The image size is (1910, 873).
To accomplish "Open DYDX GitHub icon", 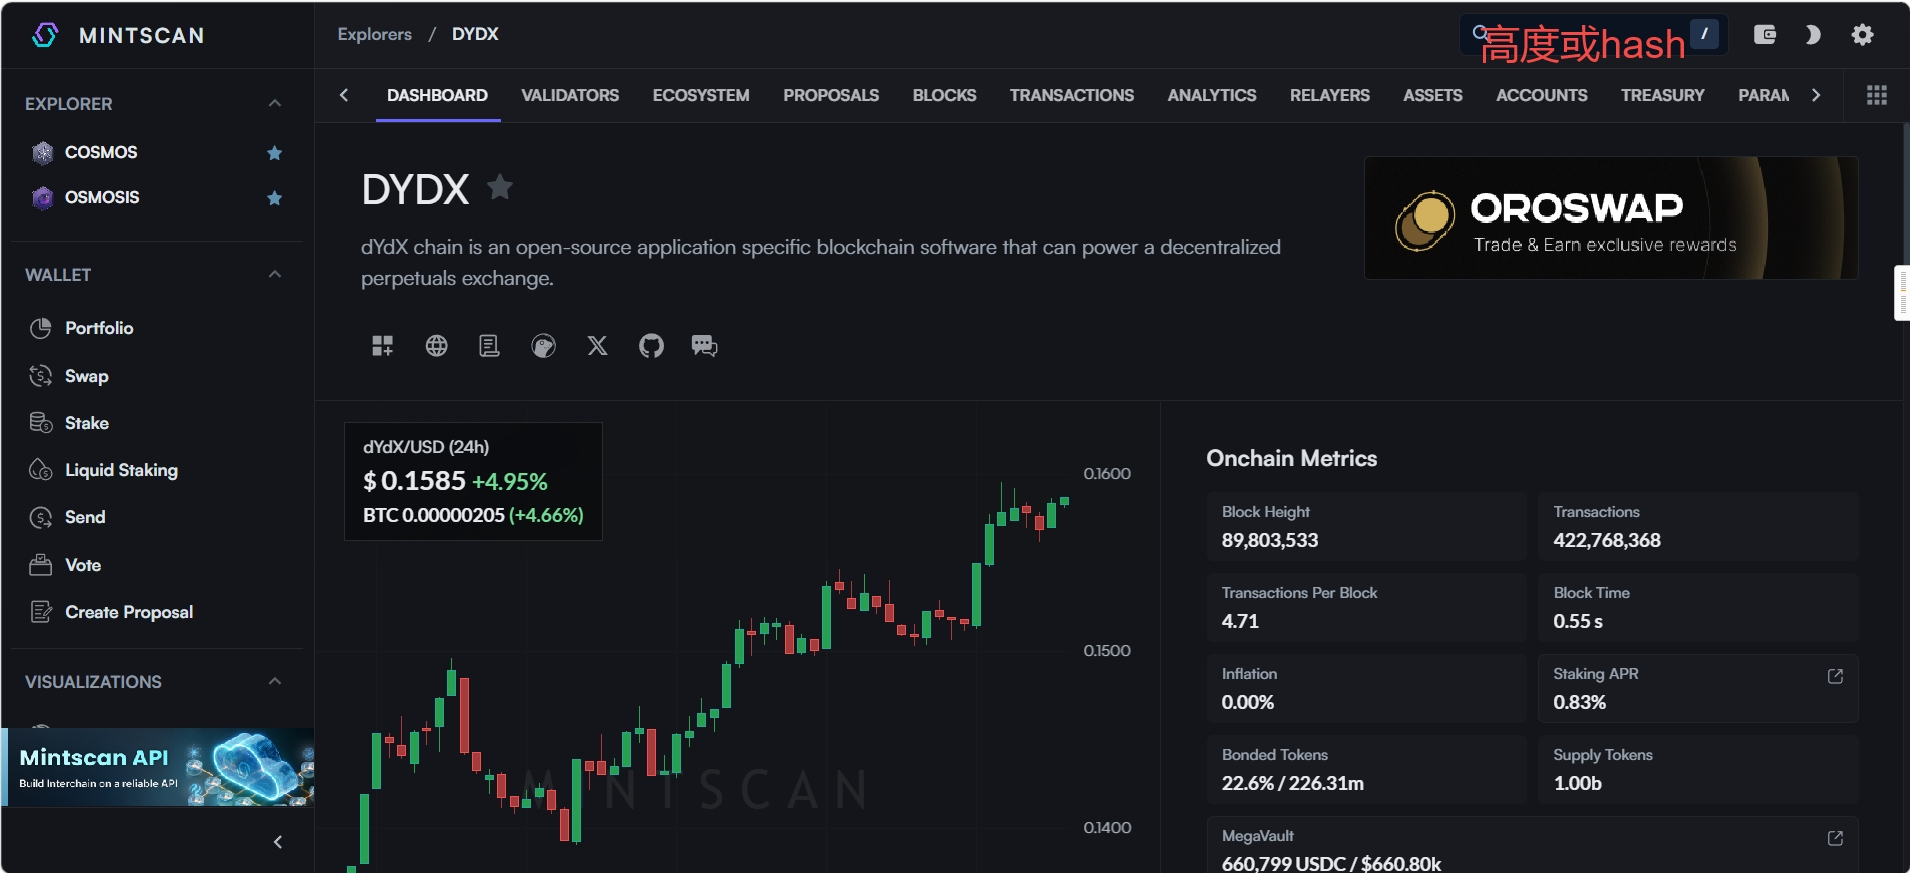I will pos(651,346).
